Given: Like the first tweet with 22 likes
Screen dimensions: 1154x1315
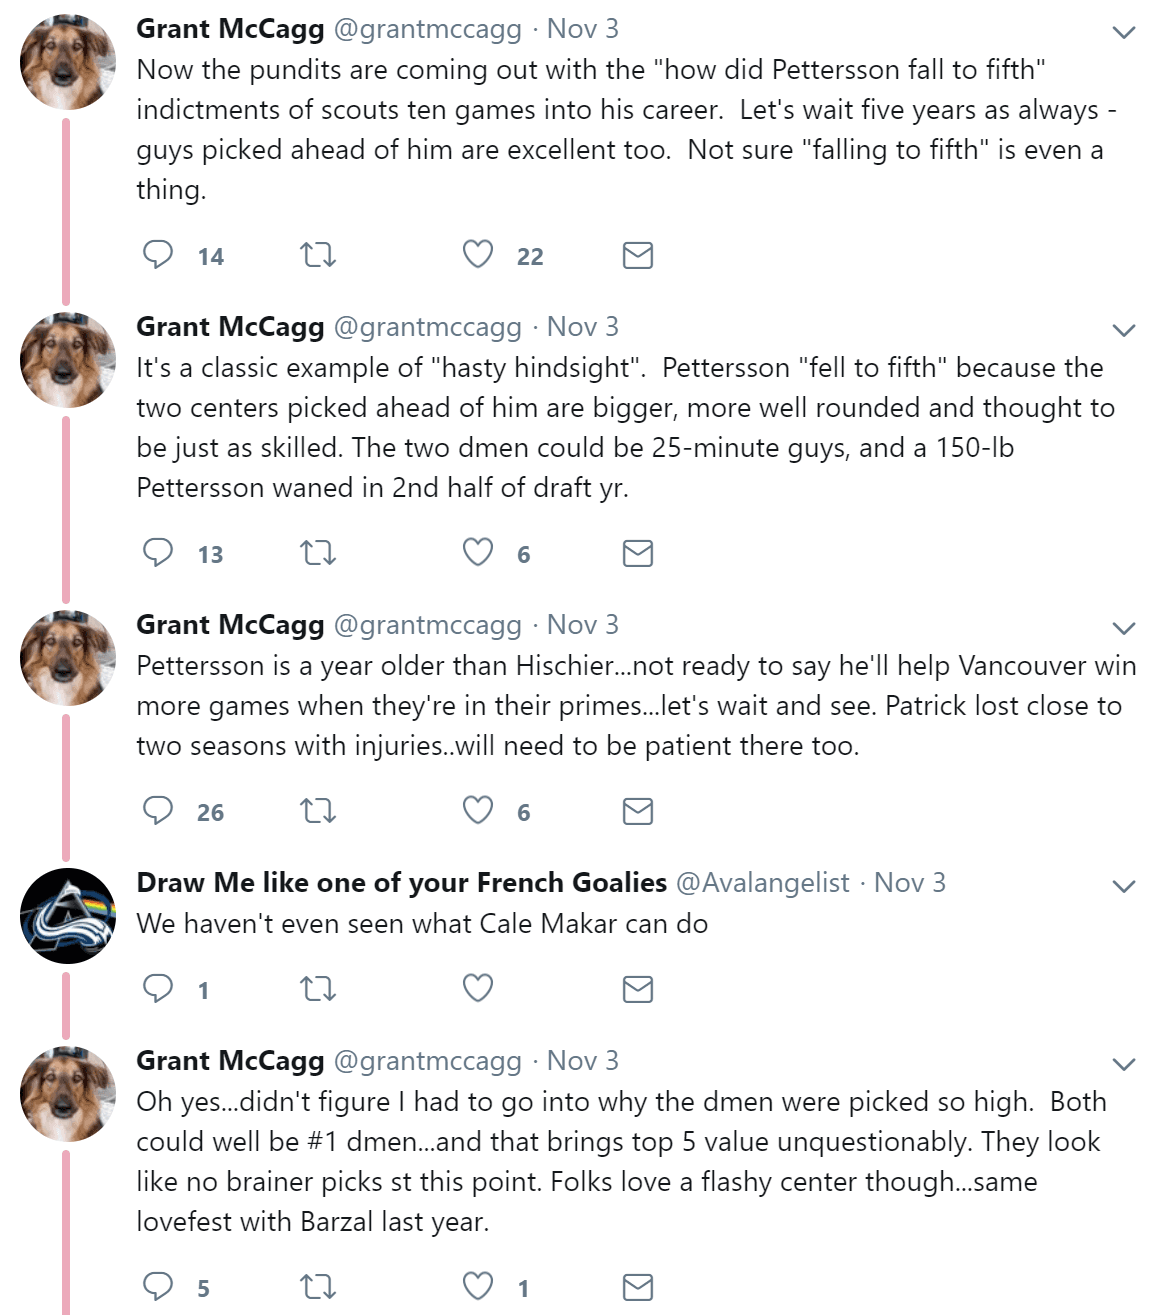Looking at the screenshot, I should tap(478, 255).
